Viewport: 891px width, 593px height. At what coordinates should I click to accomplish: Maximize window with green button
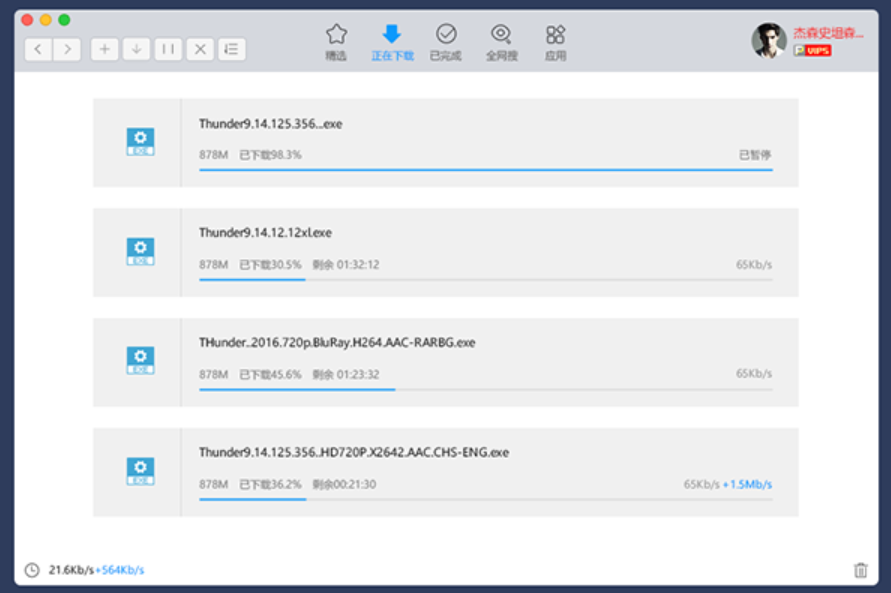(64, 20)
